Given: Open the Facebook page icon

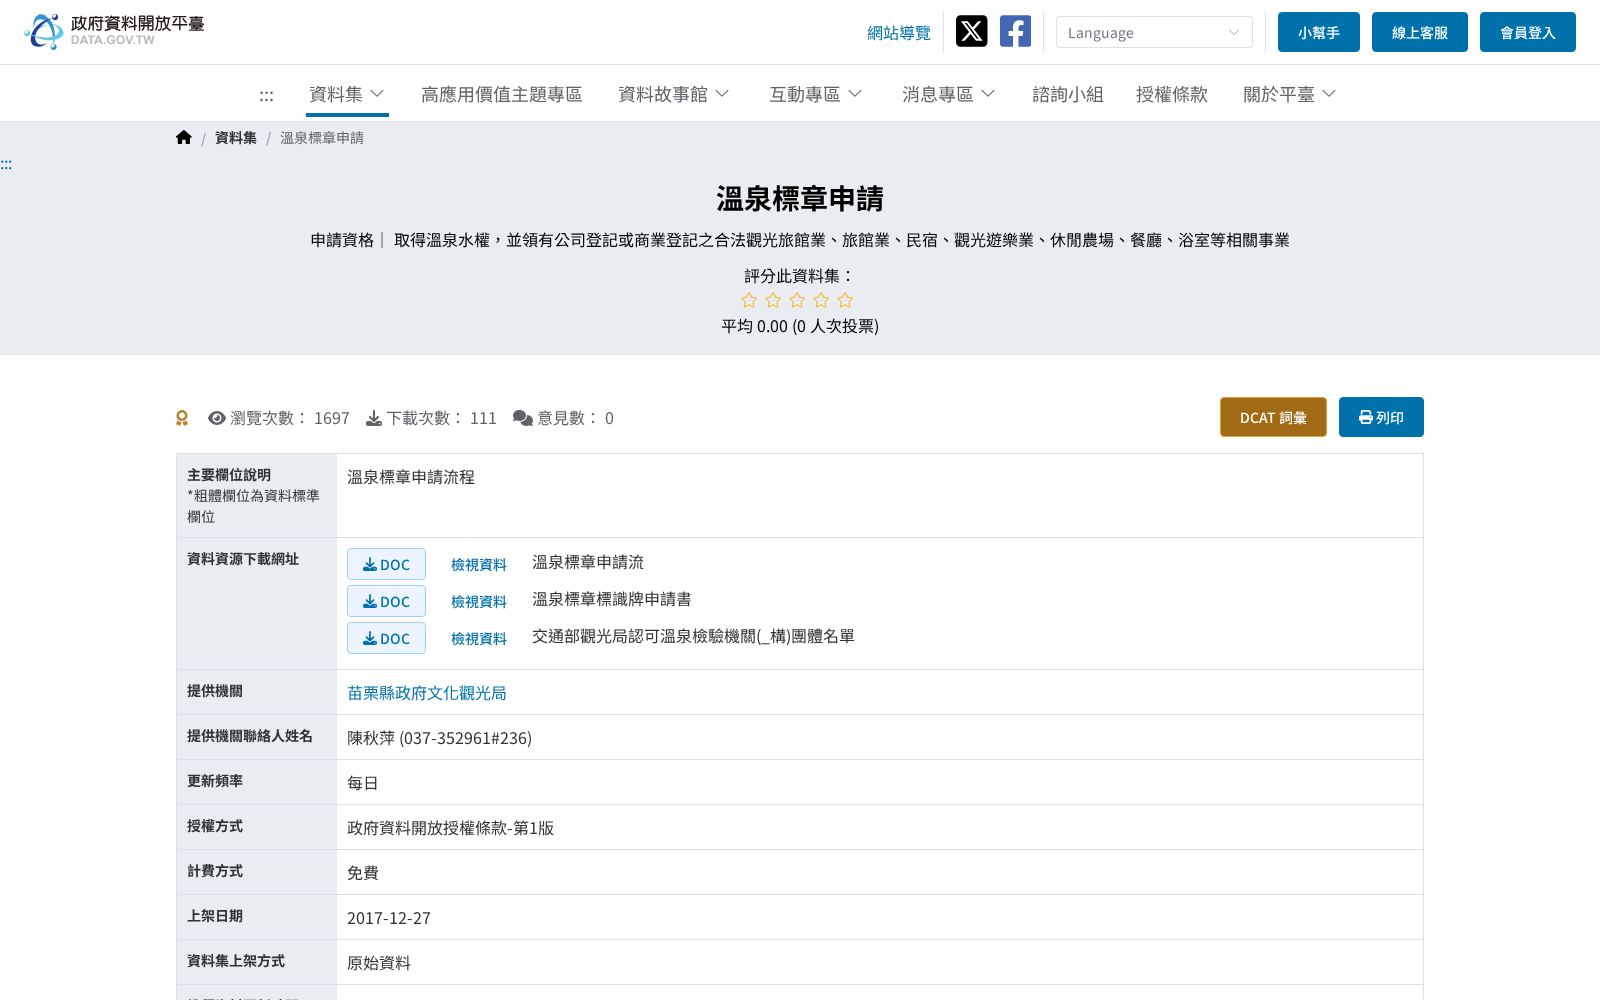Looking at the screenshot, I should [x=1015, y=31].
